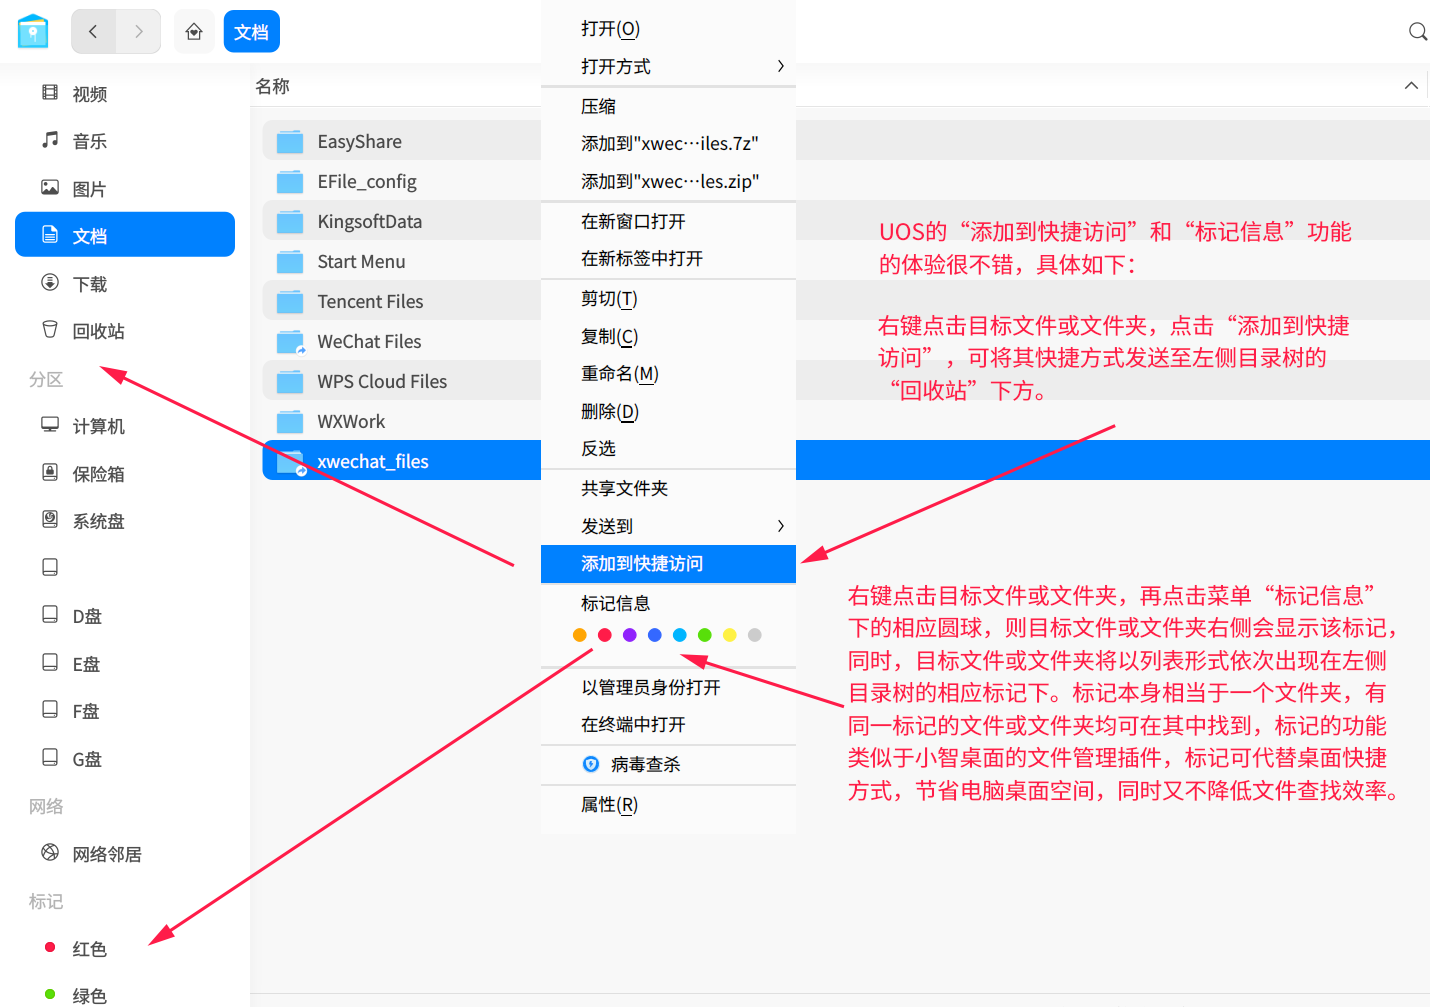Select the xwechat_files folder row
This screenshot has width=1430, height=1007.
click(401, 461)
